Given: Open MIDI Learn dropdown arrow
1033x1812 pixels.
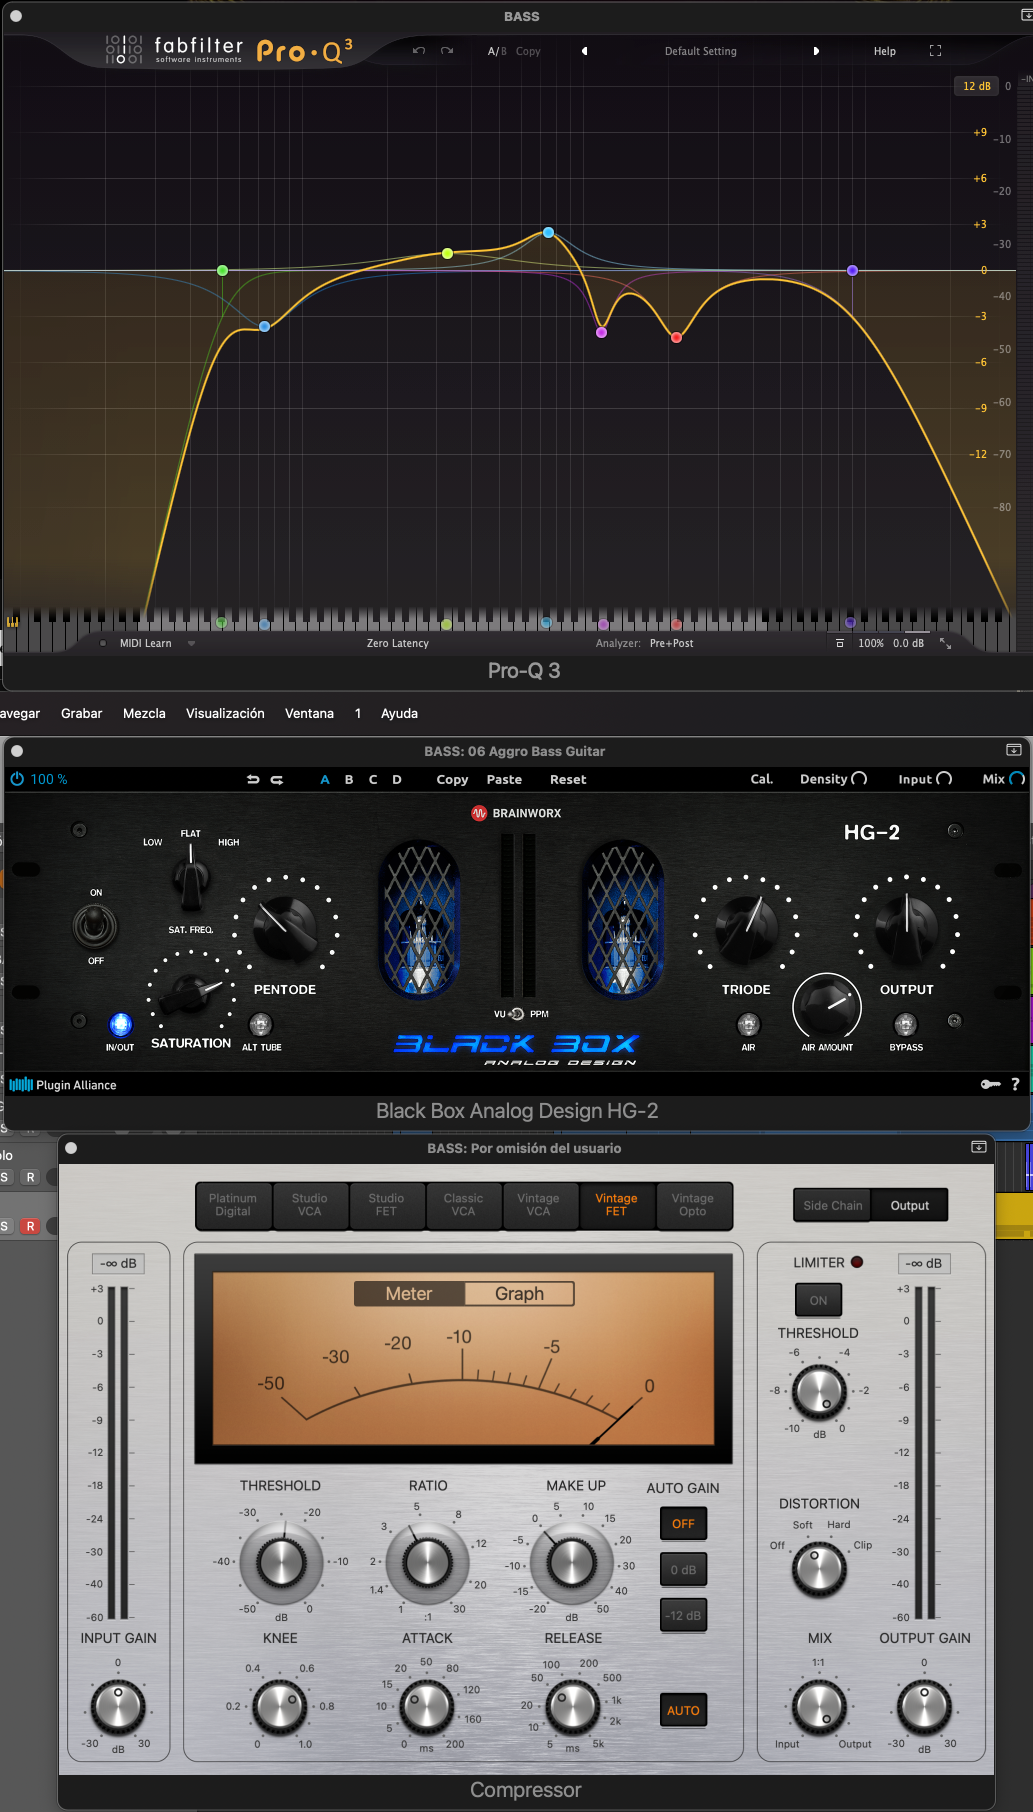Looking at the screenshot, I should (x=191, y=644).
